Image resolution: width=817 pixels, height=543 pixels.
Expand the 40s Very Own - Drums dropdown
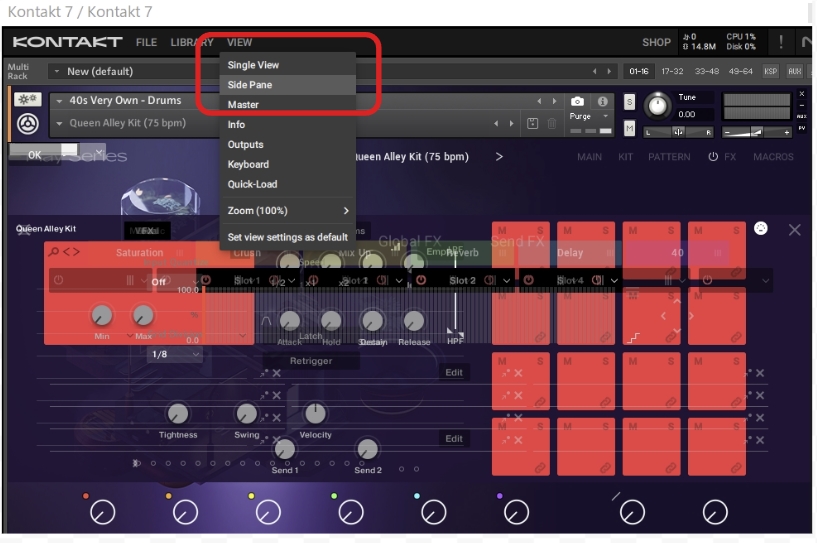[x=59, y=101]
